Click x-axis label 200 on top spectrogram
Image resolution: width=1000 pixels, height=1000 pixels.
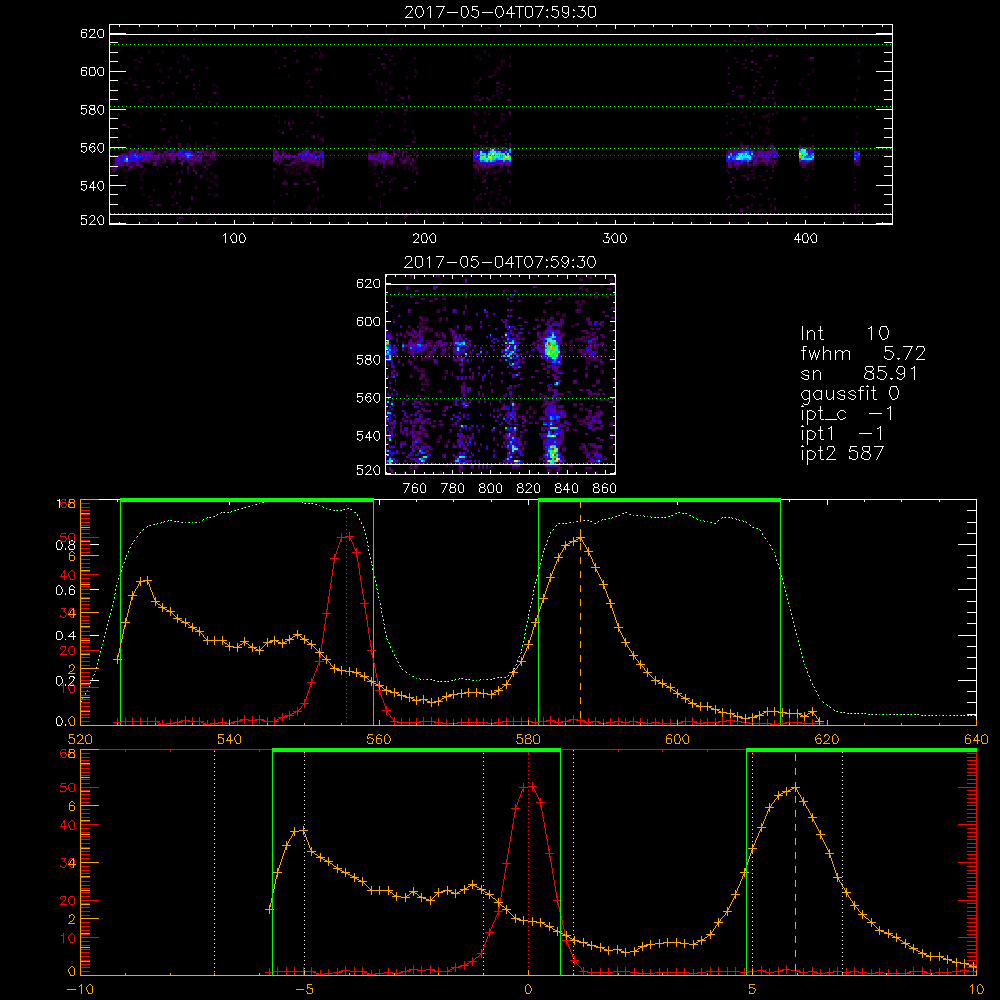pyautogui.click(x=424, y=239)
